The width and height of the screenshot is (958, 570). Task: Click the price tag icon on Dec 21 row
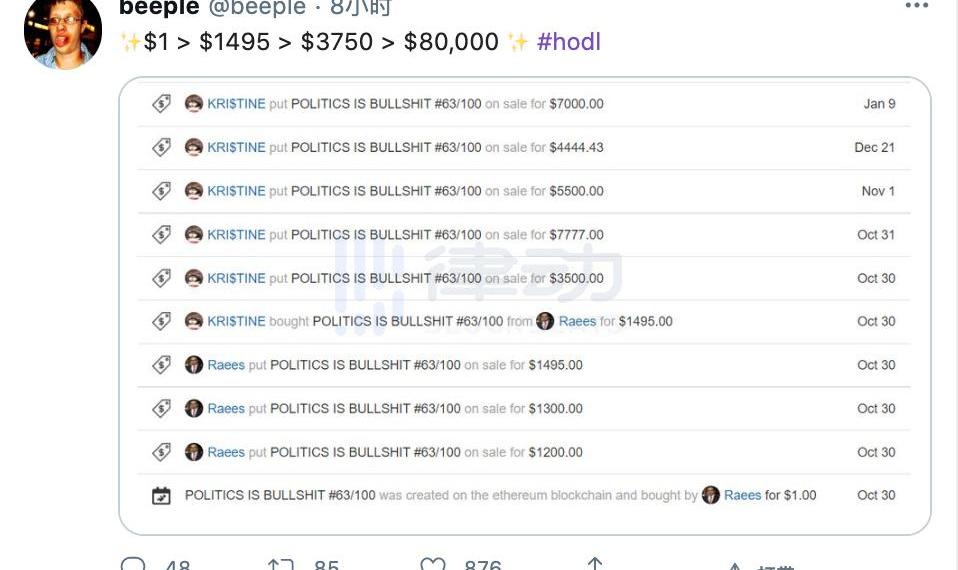click(161, 147)
